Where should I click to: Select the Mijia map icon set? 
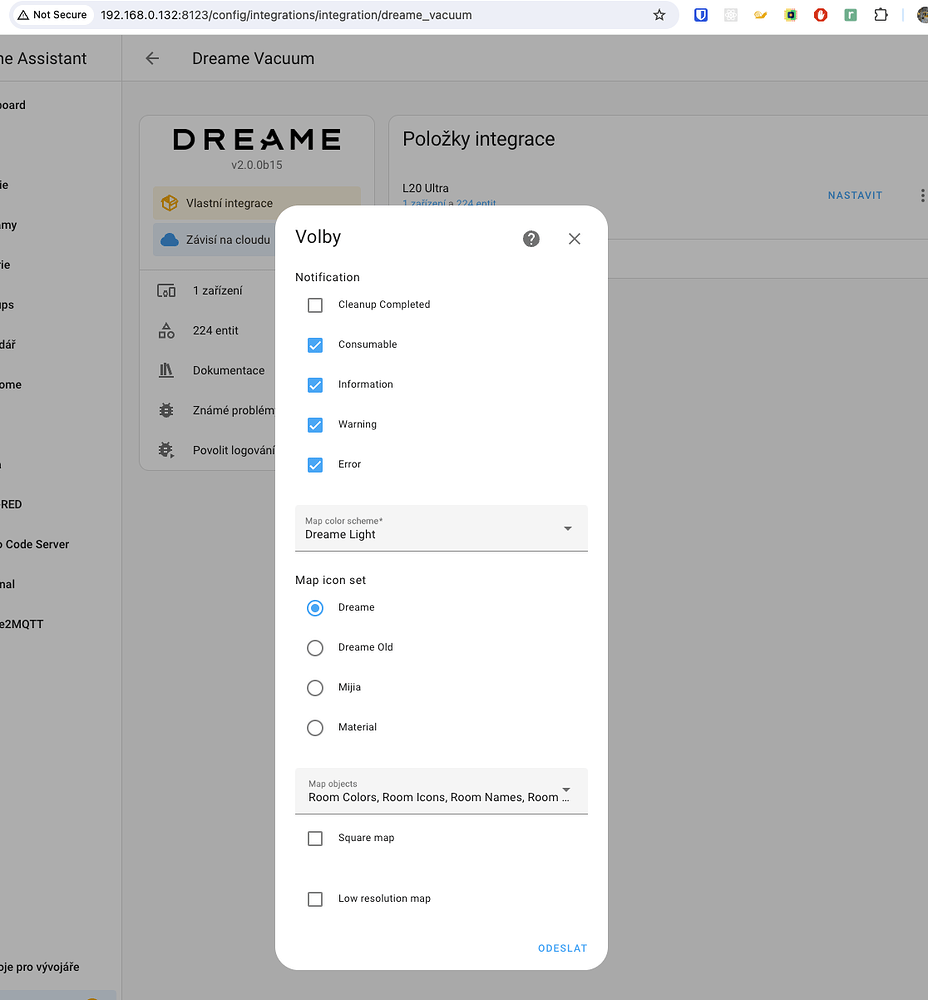pos(315,687)
